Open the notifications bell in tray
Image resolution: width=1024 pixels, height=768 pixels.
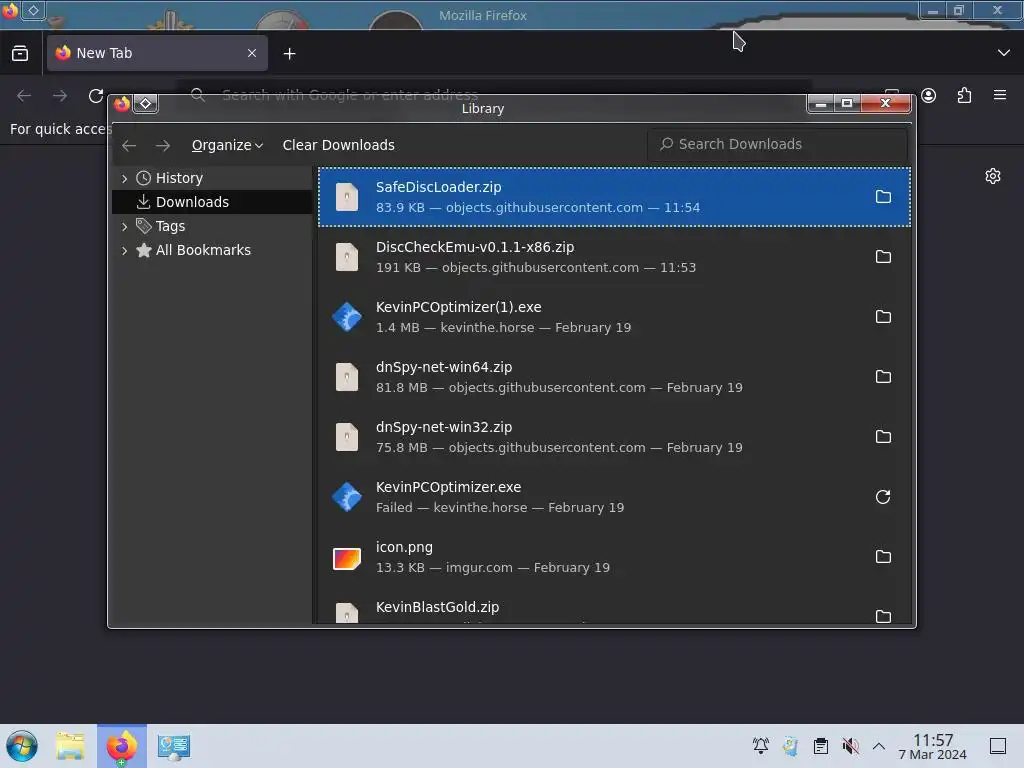(761, 746)
